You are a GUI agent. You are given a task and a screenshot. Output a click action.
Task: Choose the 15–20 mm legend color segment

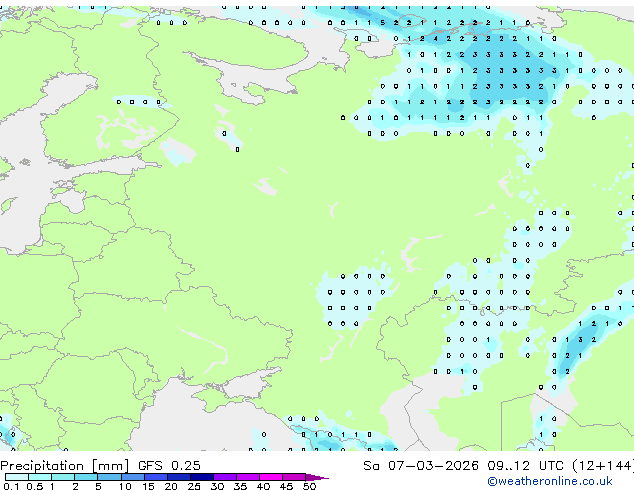coord(156,477)
